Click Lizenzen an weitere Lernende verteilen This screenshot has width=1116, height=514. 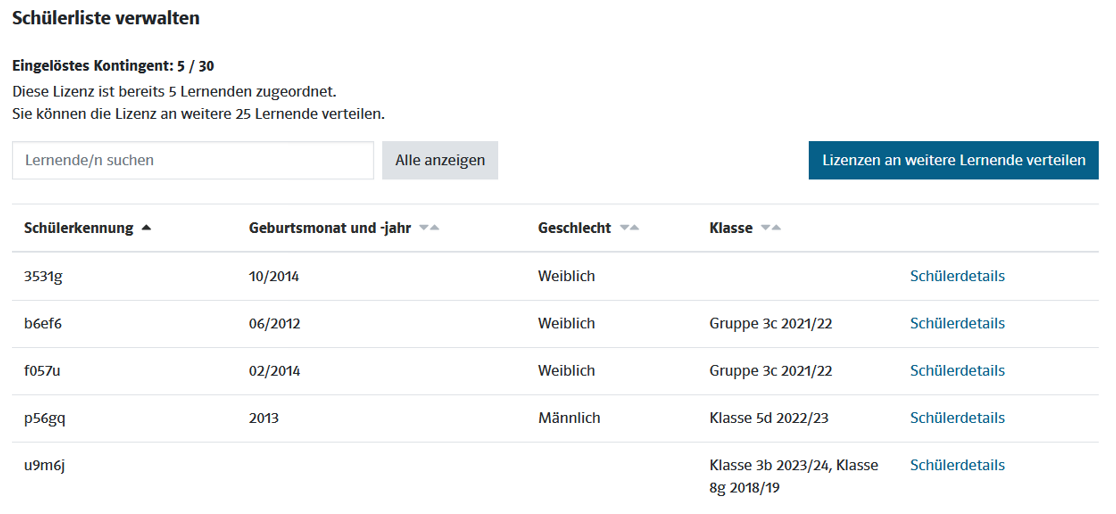[953, 160]
